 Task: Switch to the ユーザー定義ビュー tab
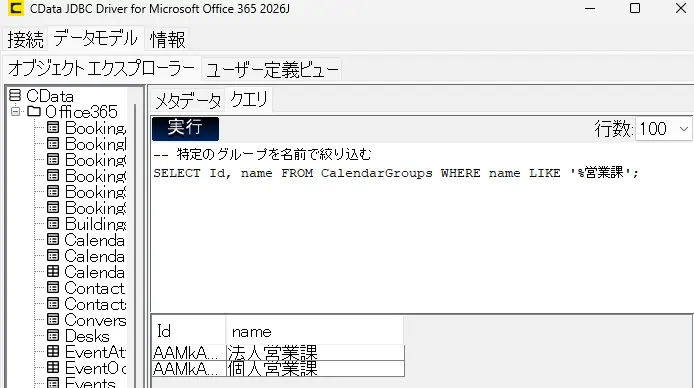point(272,69)
